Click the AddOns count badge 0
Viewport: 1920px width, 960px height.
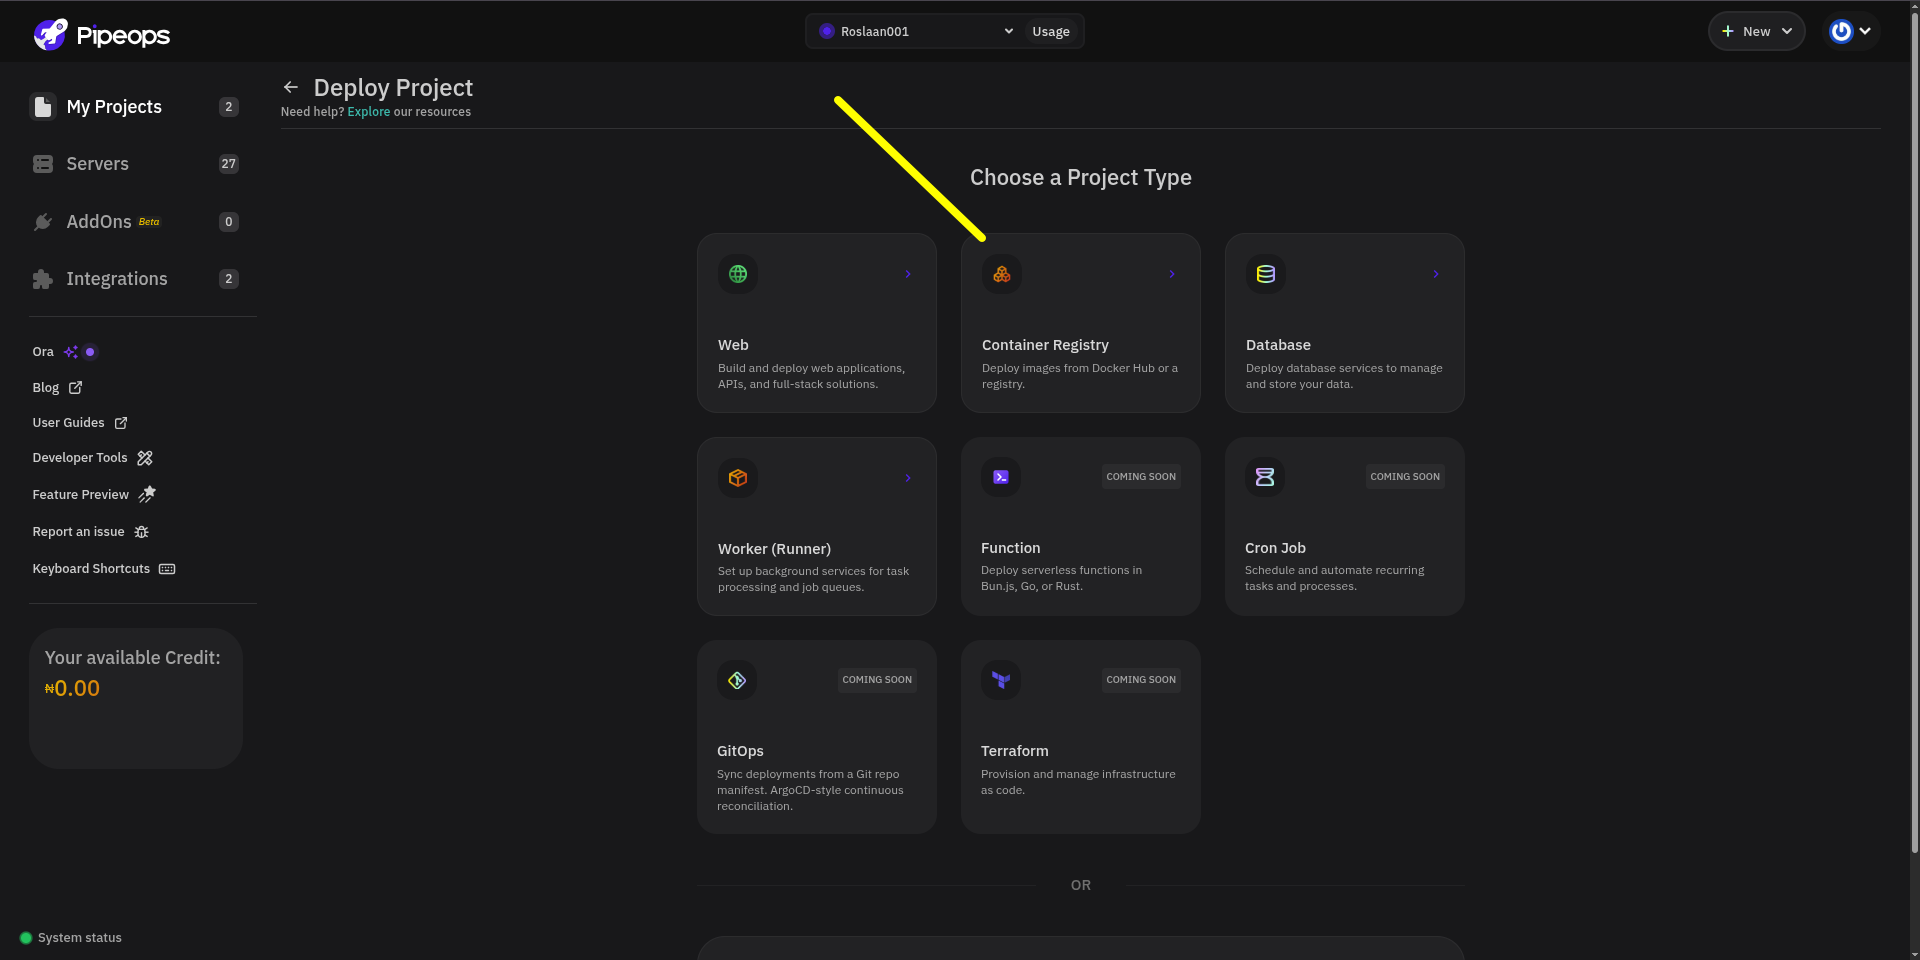tap(229, 222)
